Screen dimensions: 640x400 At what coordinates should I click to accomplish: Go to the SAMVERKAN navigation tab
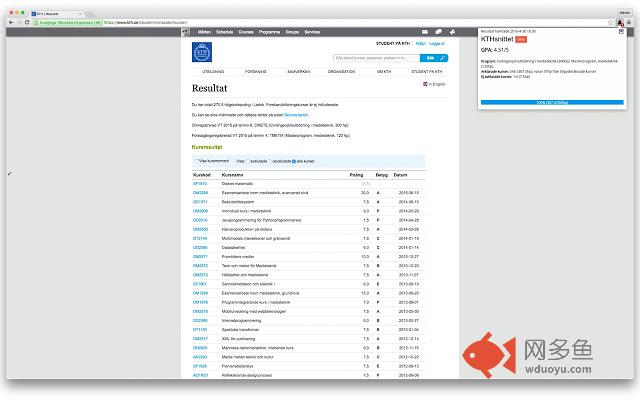pos(298,71)
